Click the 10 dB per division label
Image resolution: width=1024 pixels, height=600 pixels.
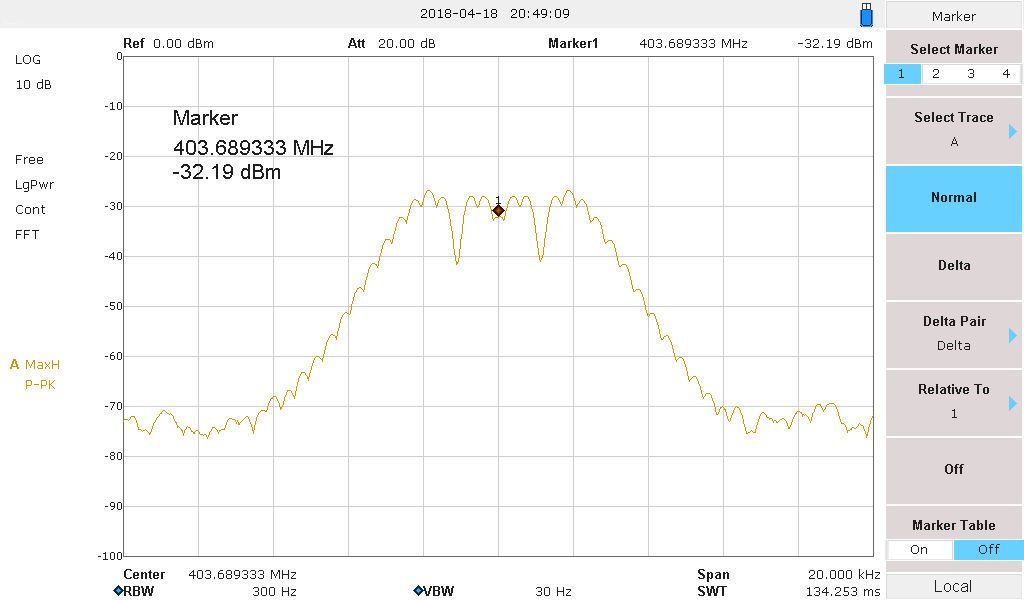coord(33,84)
